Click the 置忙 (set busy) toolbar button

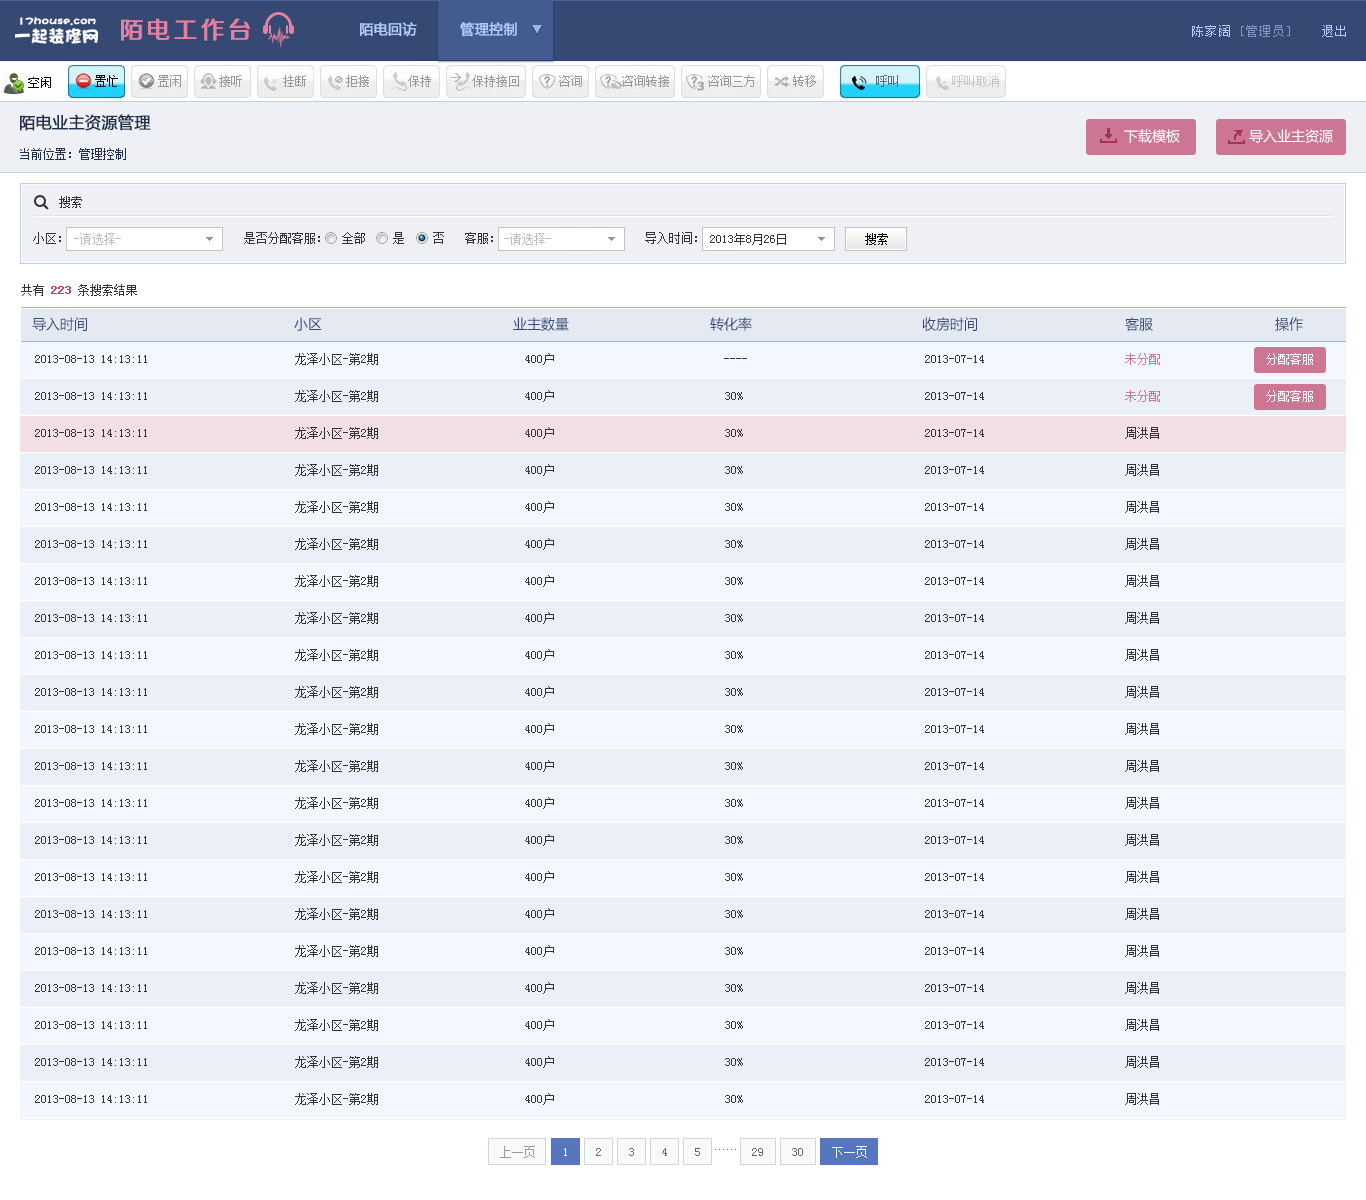point(97,82)
